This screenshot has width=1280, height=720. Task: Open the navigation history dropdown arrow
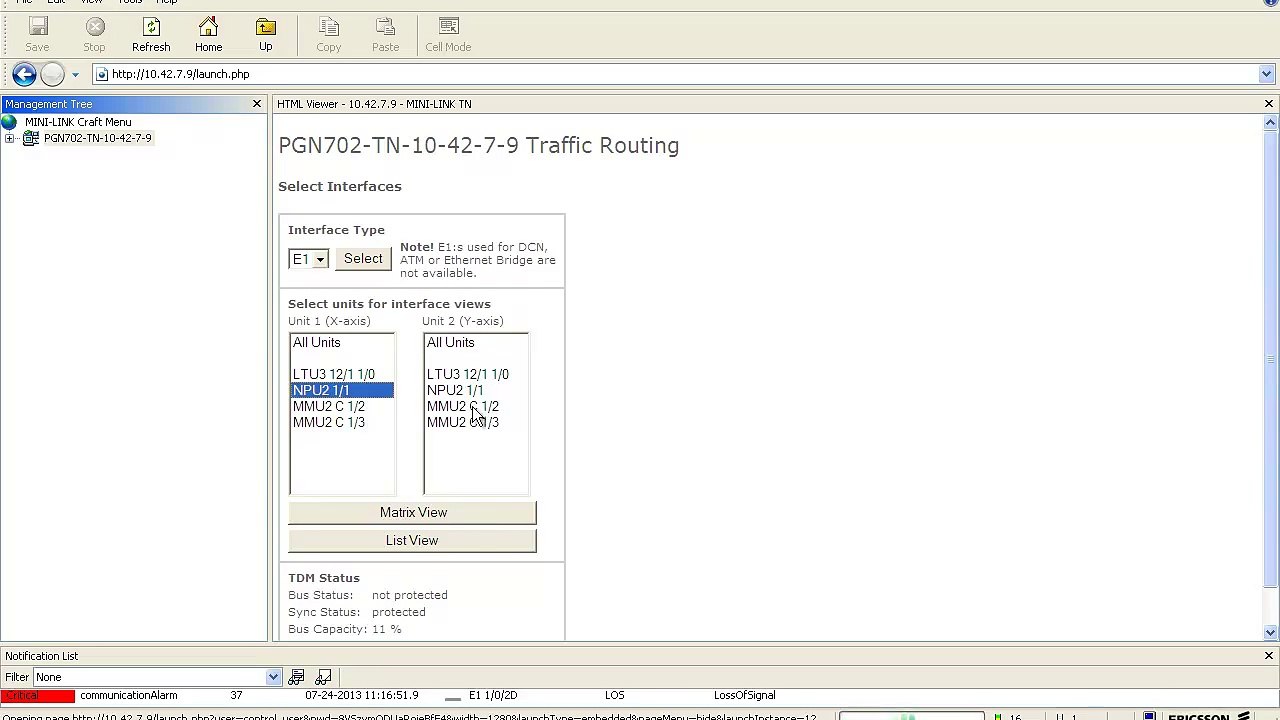(x=75, y=74)
